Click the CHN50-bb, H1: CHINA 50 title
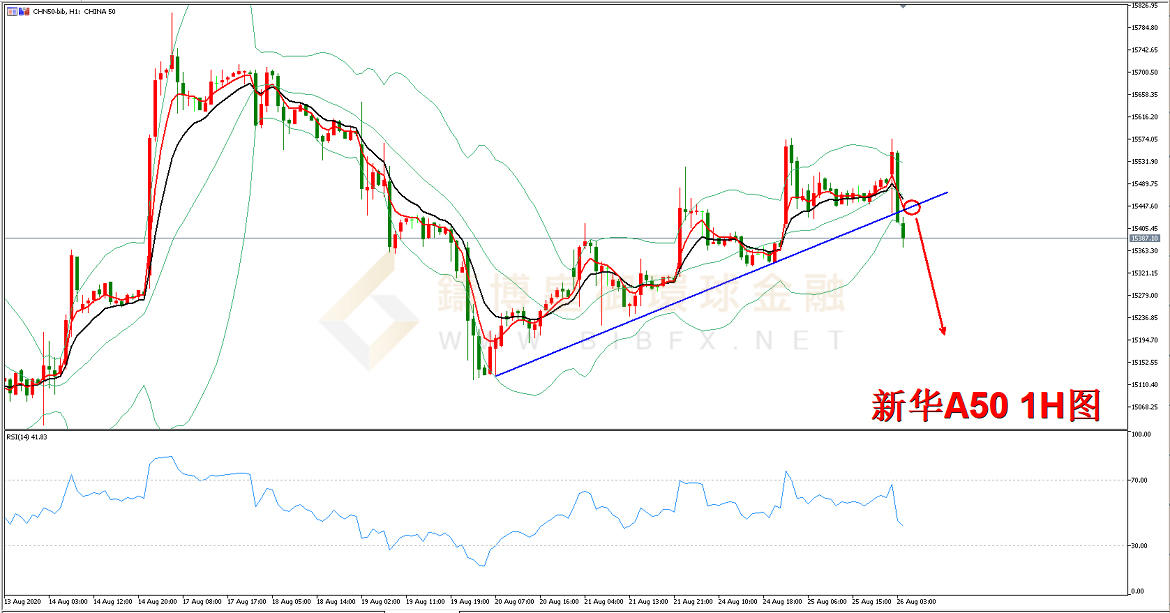The image size is (1170, 613). click(77, 10)
